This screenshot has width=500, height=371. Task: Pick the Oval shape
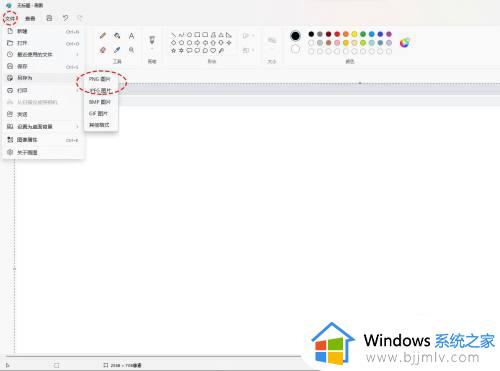tap(189, 35)
